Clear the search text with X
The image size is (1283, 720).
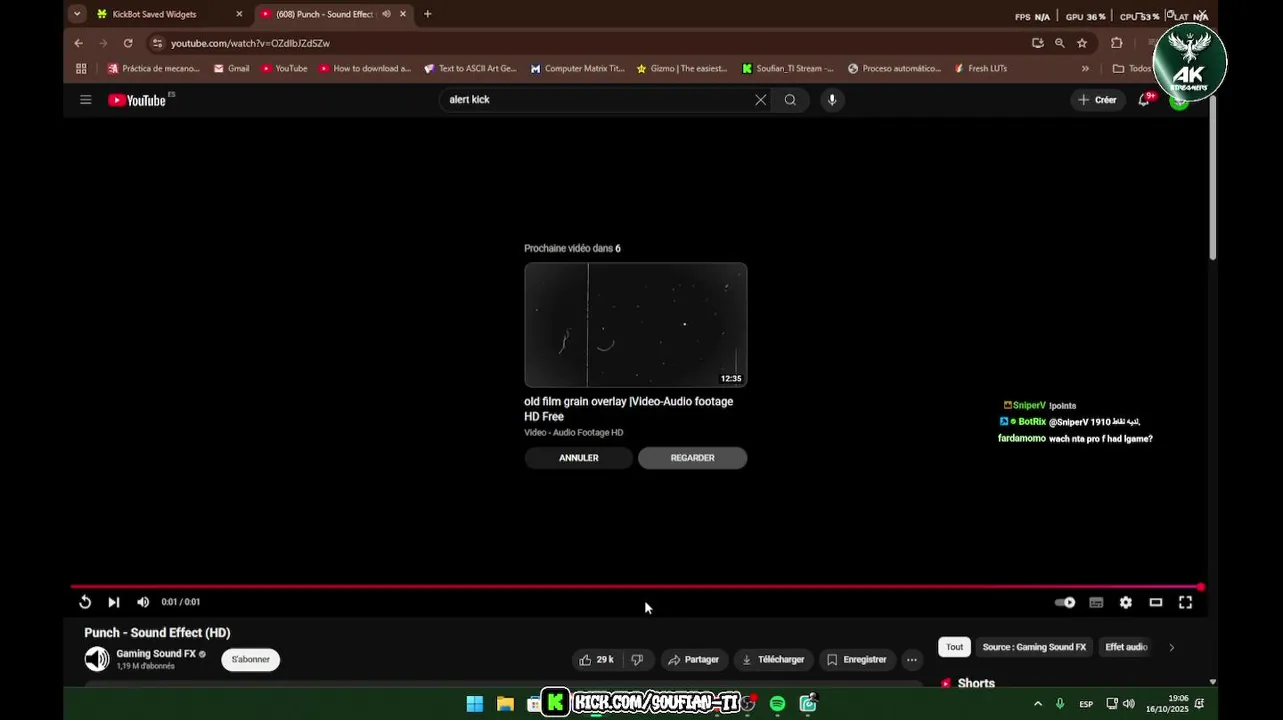pos(761,100)
